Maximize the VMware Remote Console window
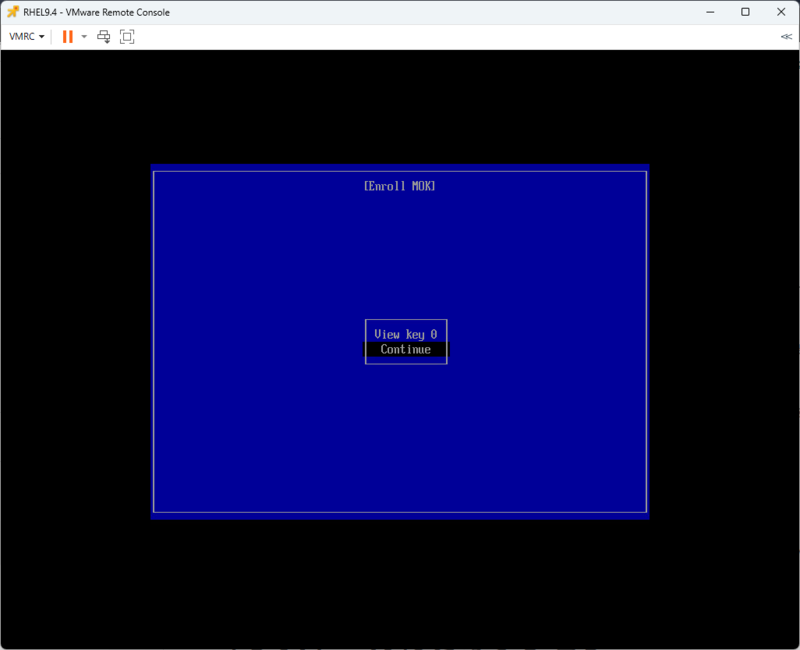The width and height of the screenshot is (800, 650). tap(745, 12)
